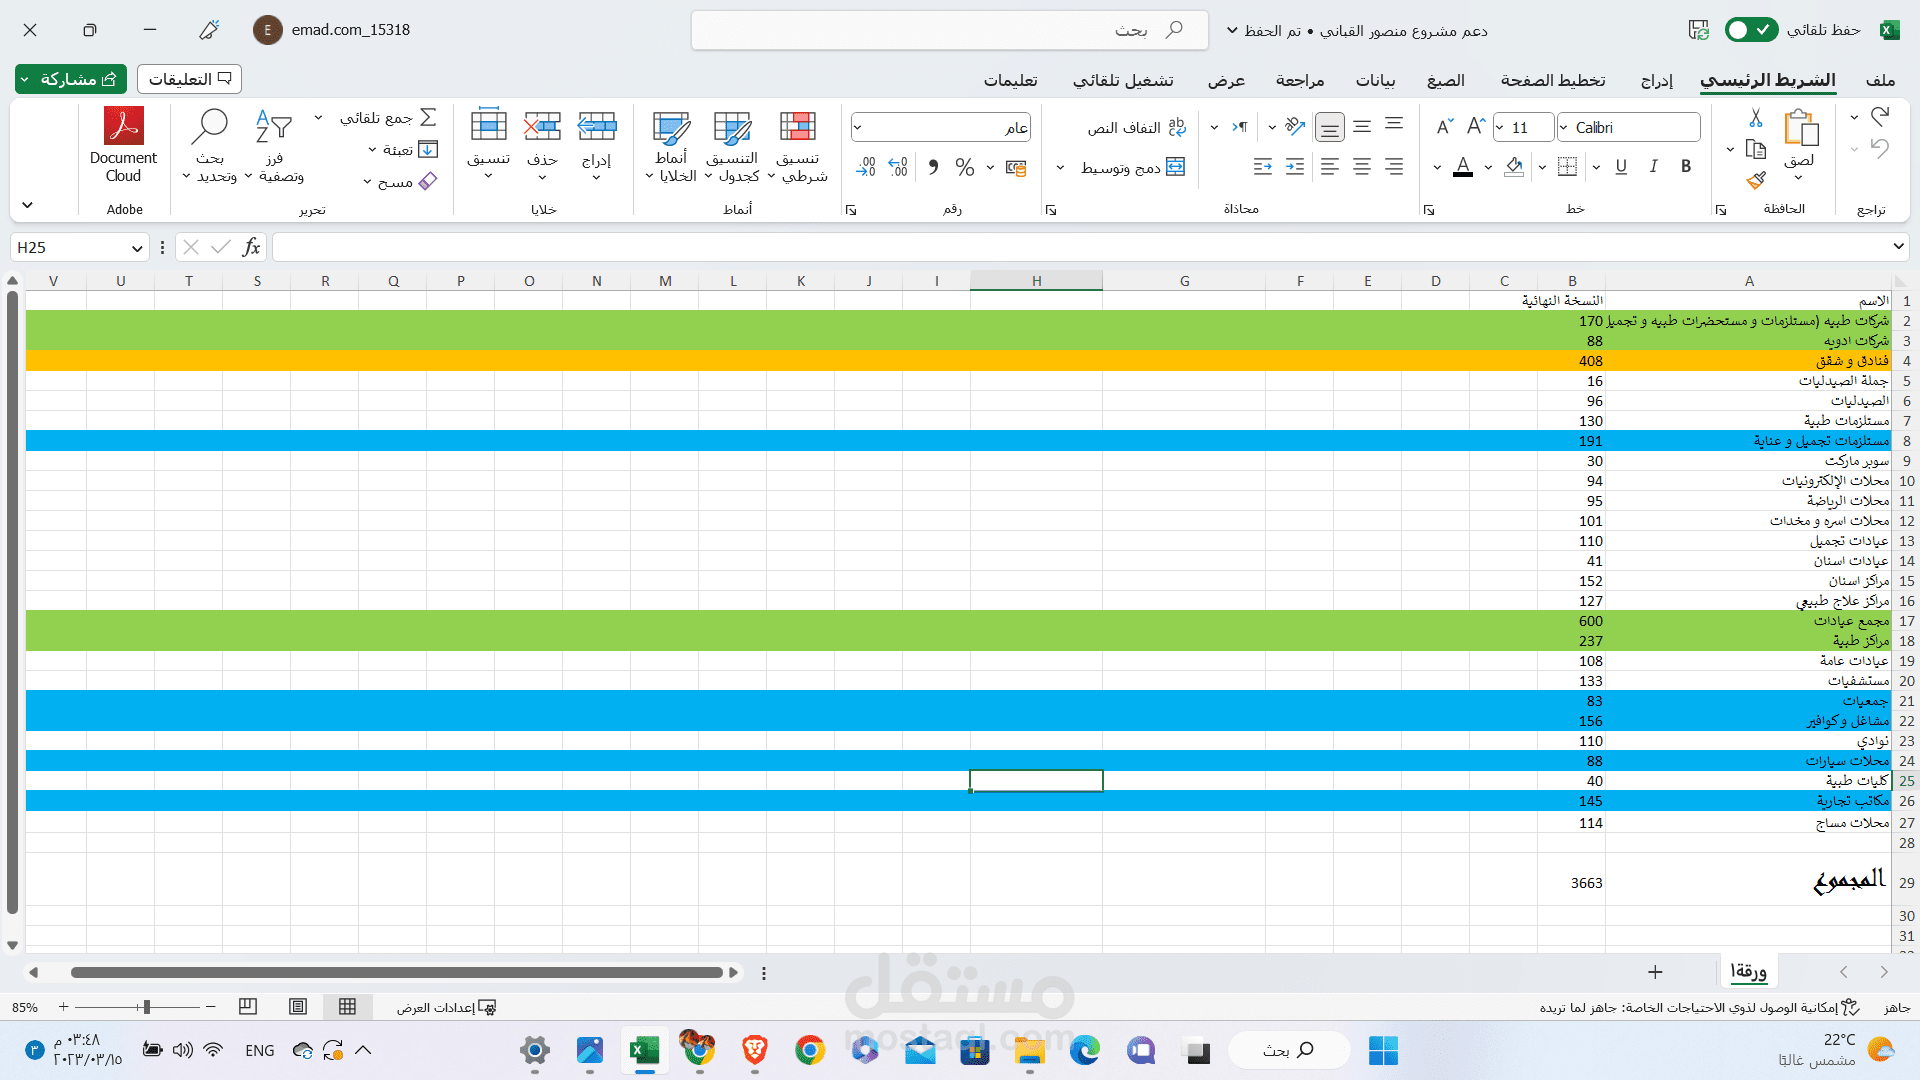1920x1080 pixels.
Task: Toggle the AutoSave switch
Action: tap(1751, 30)
